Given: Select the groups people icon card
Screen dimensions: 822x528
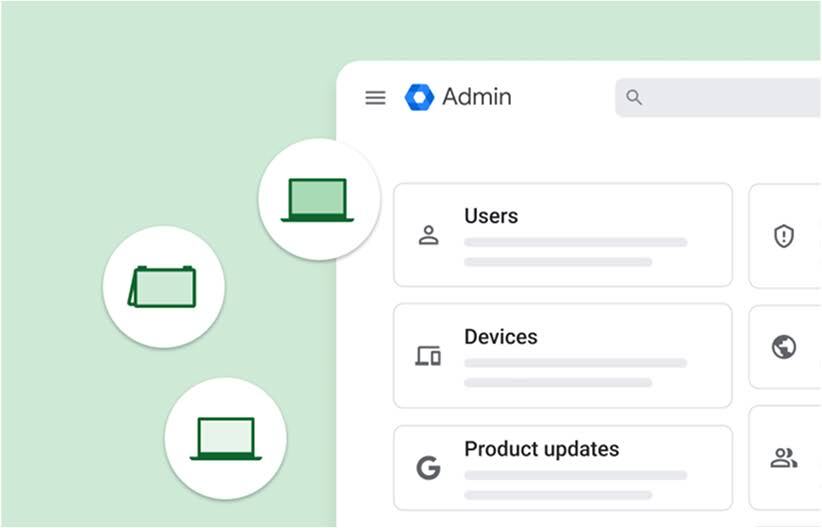Looking at the screenshot, I should click(x=784, y=458).
